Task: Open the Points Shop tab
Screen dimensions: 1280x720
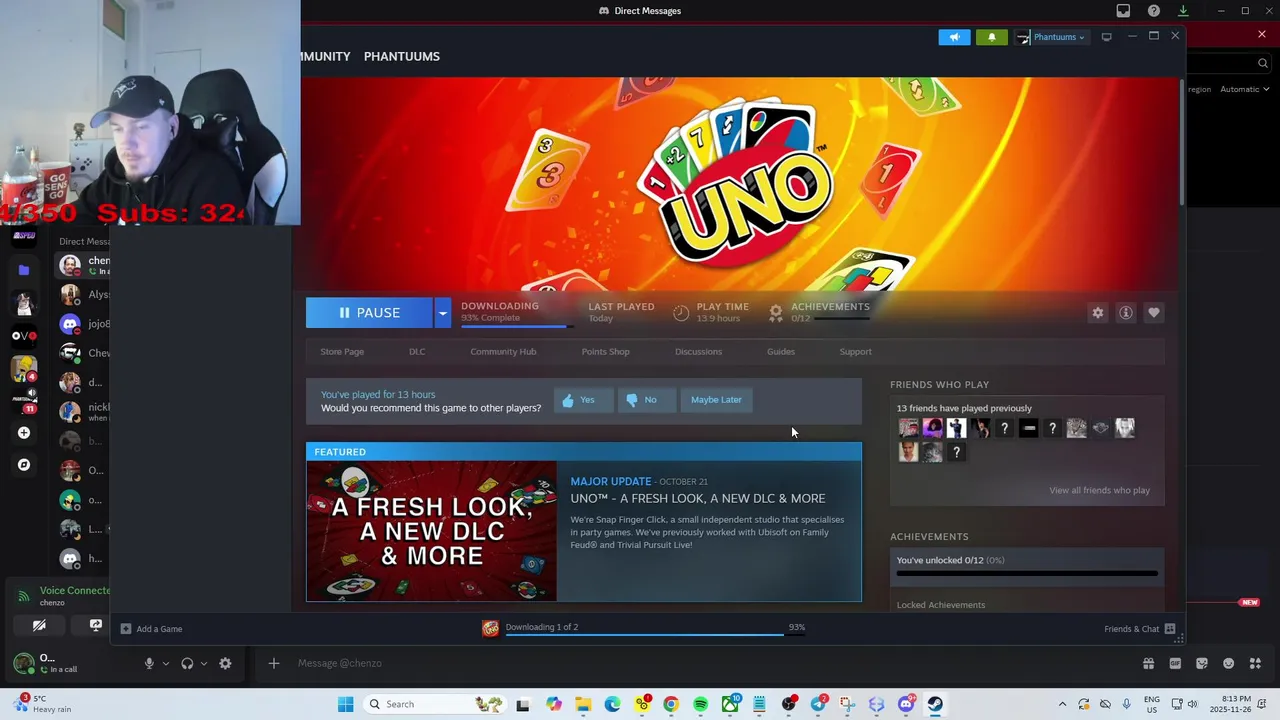Action: (x=605, y=352)
